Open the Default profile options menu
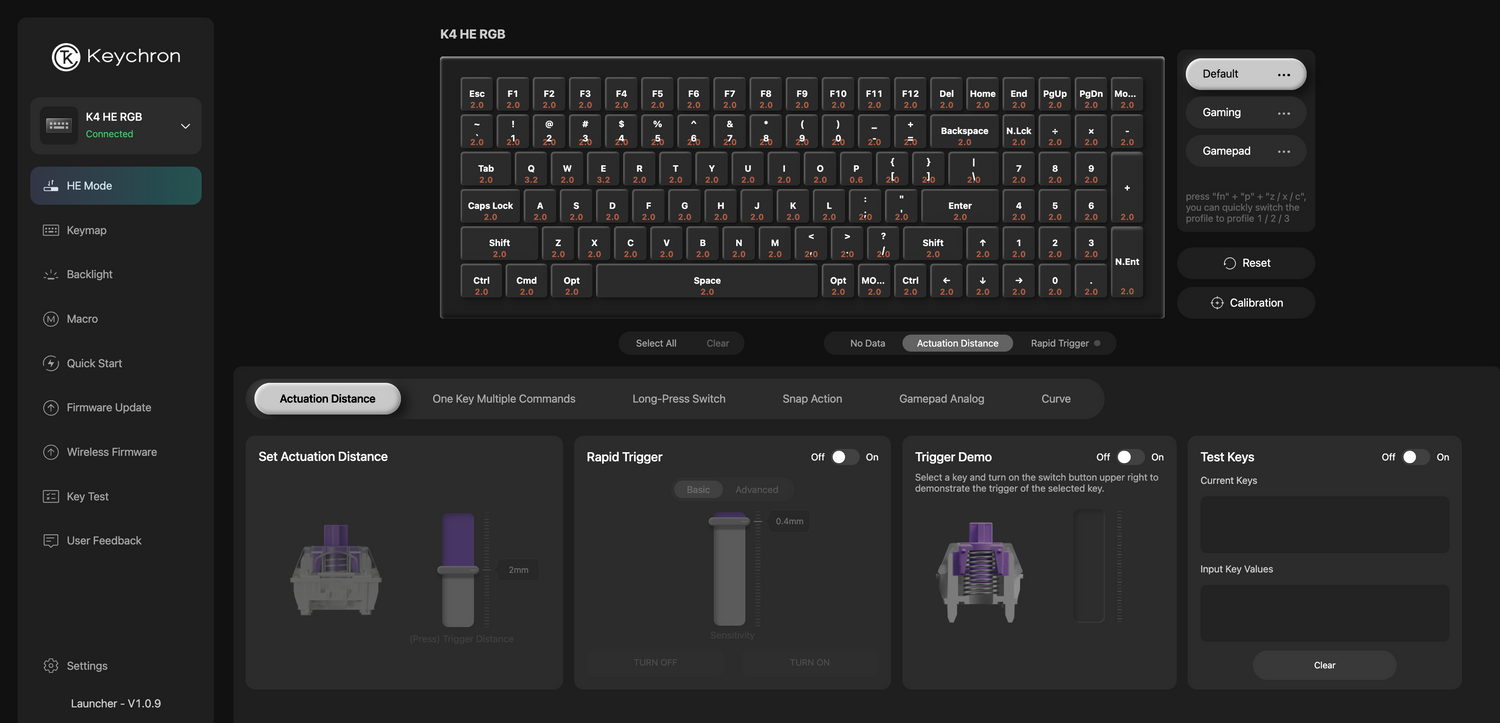The image size is (1500, 723). 1284,74
